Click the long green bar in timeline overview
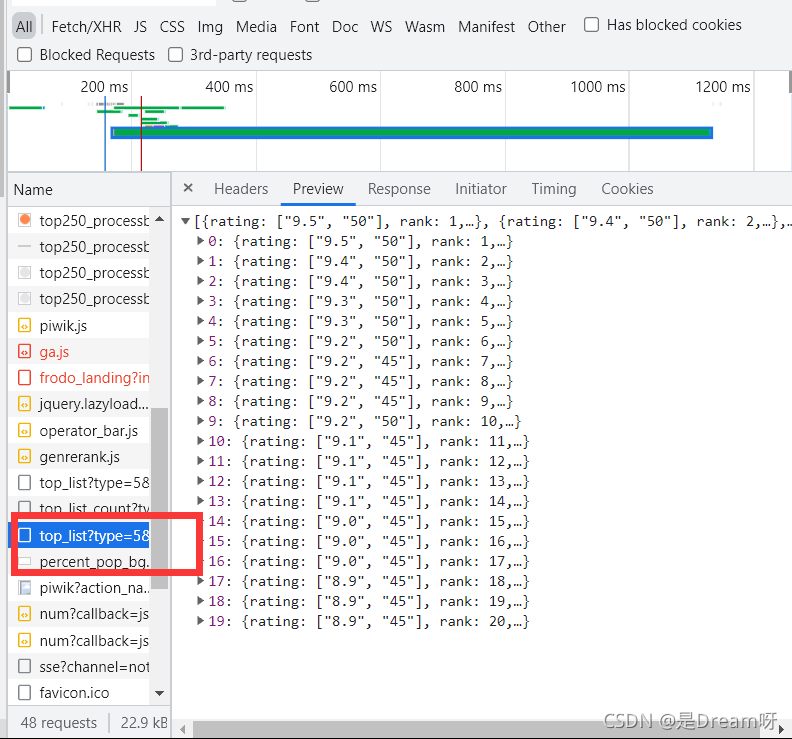 point(412,133)
